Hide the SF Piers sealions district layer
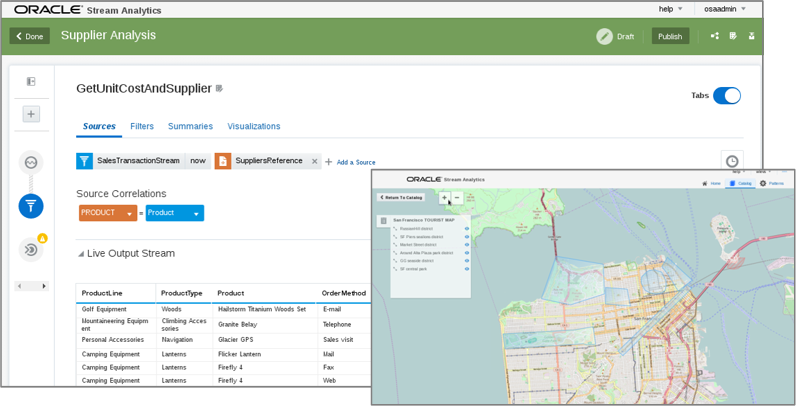The height and width of the screenshot is (410, 800). click(467, 237)
